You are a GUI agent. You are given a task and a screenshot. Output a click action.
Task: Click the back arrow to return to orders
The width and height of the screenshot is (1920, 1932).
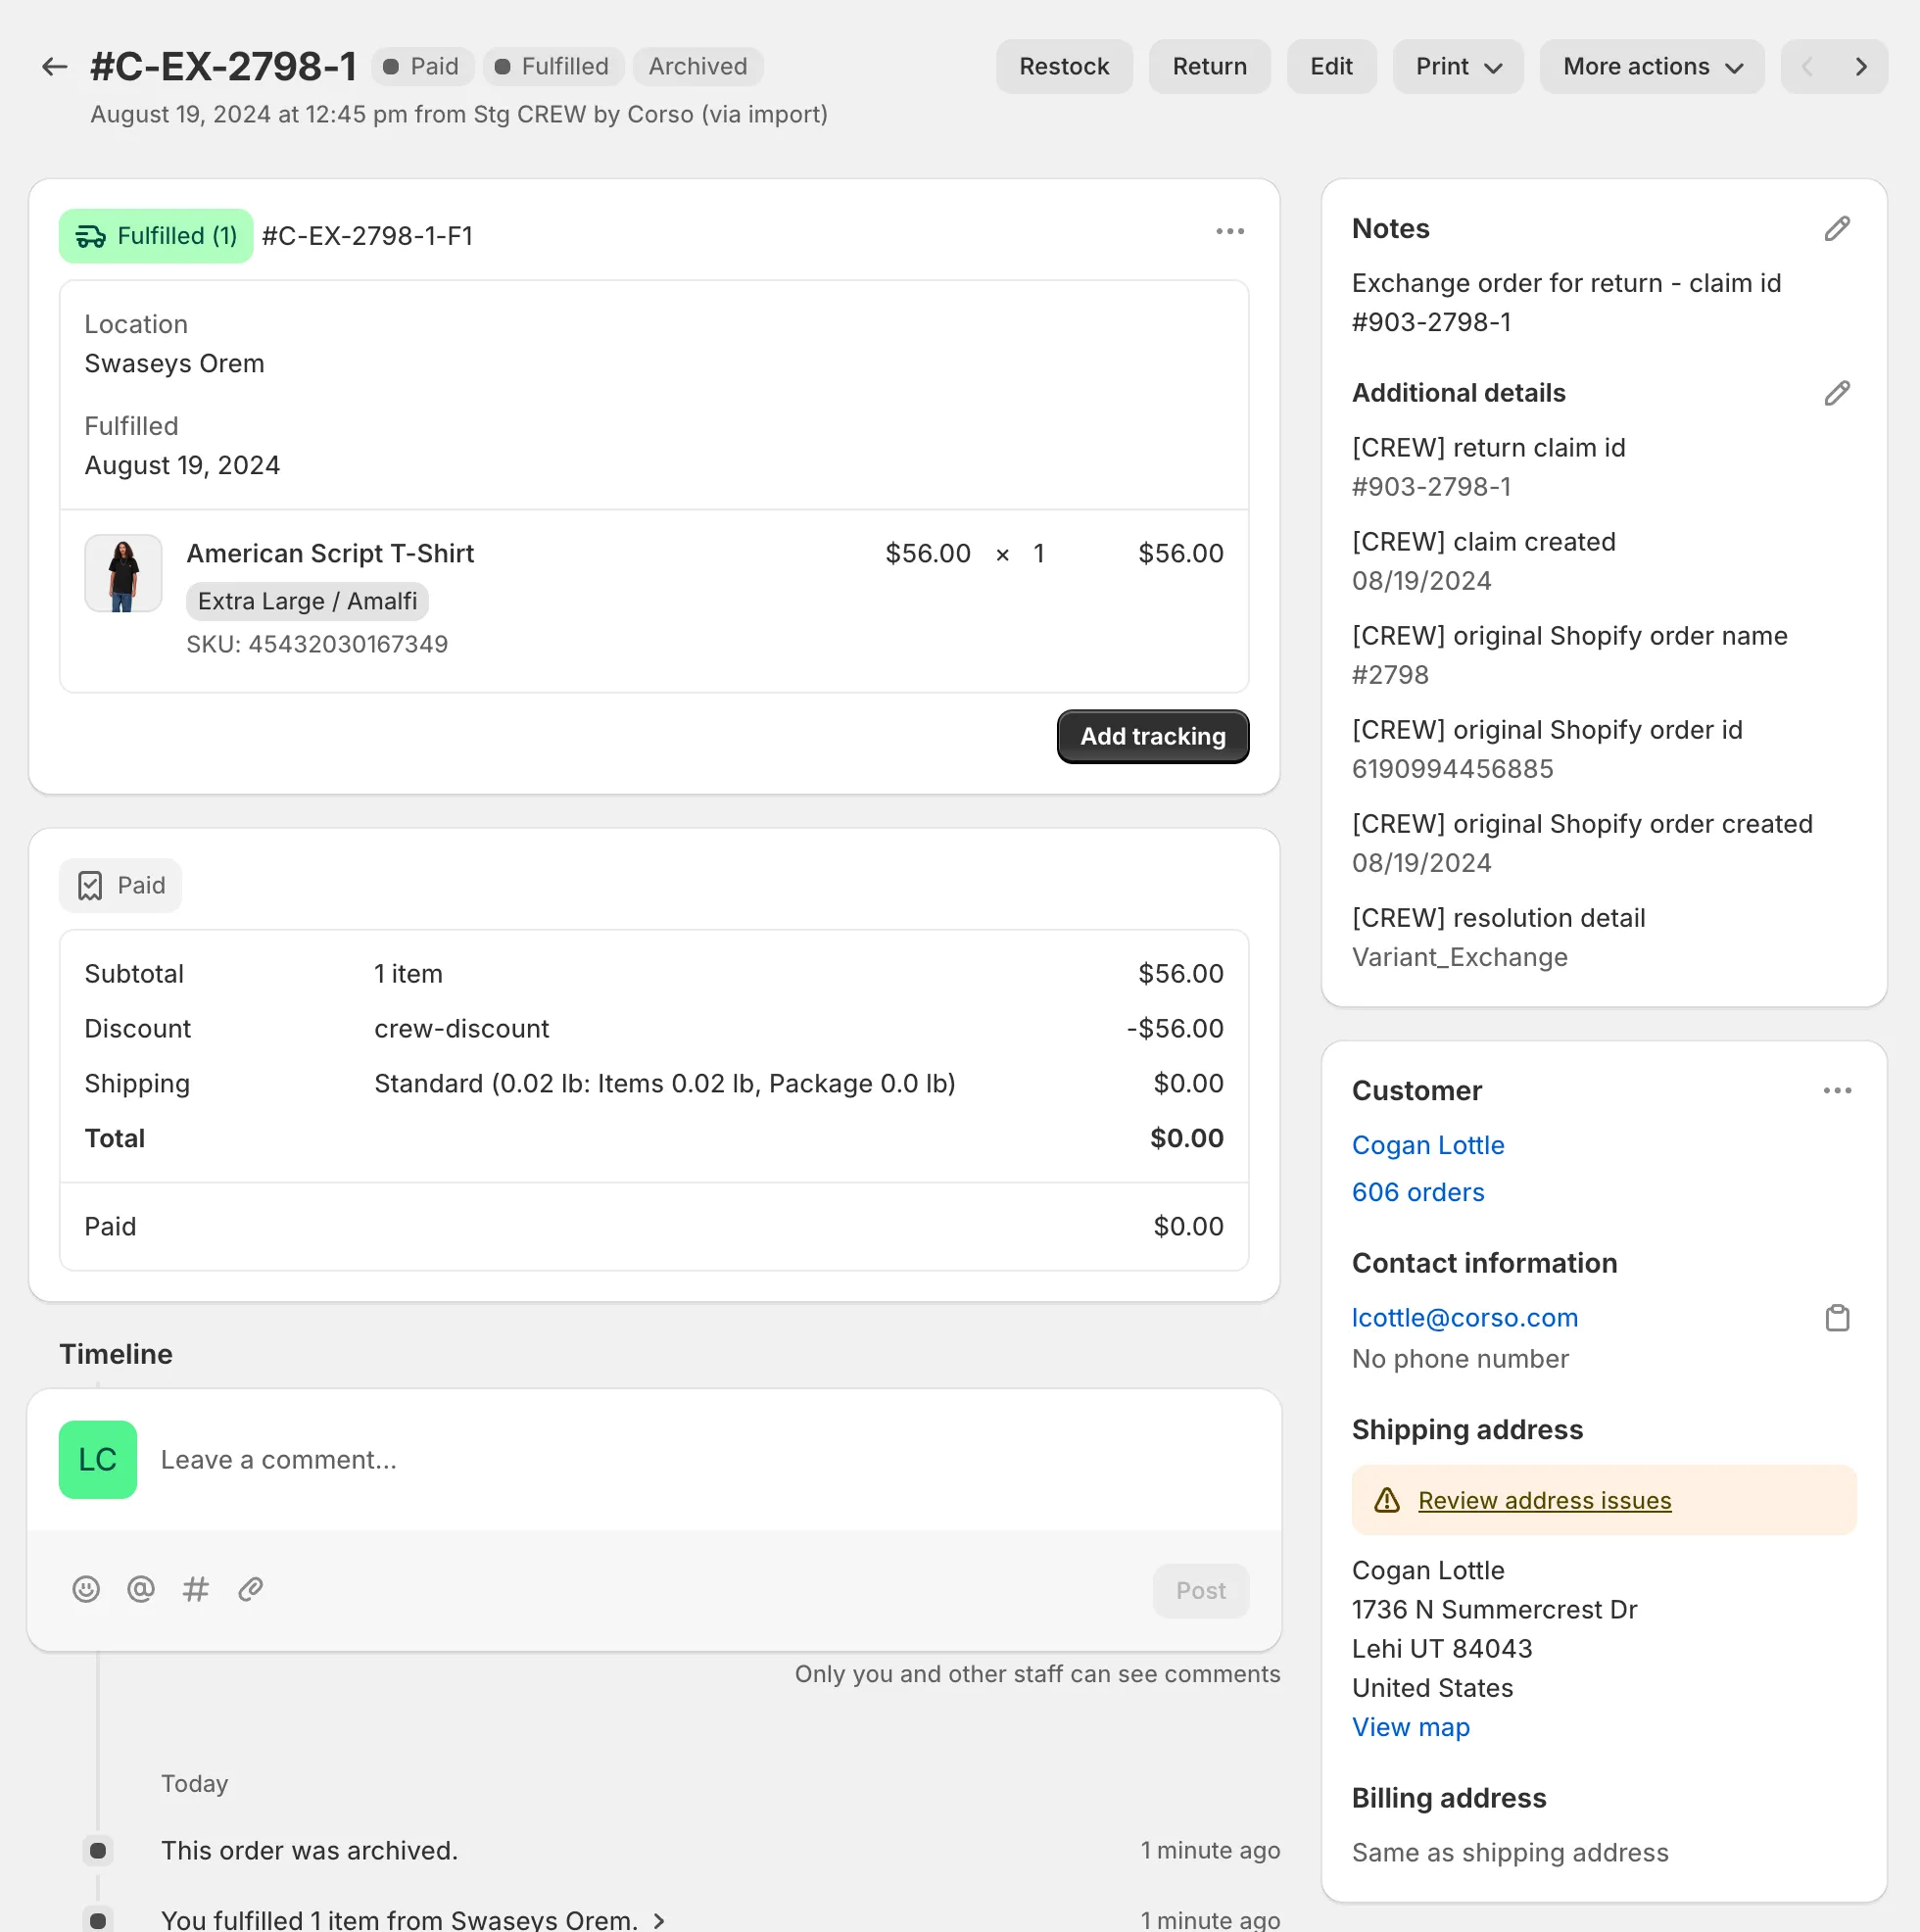pyautogui.click(x=53, y=65)
